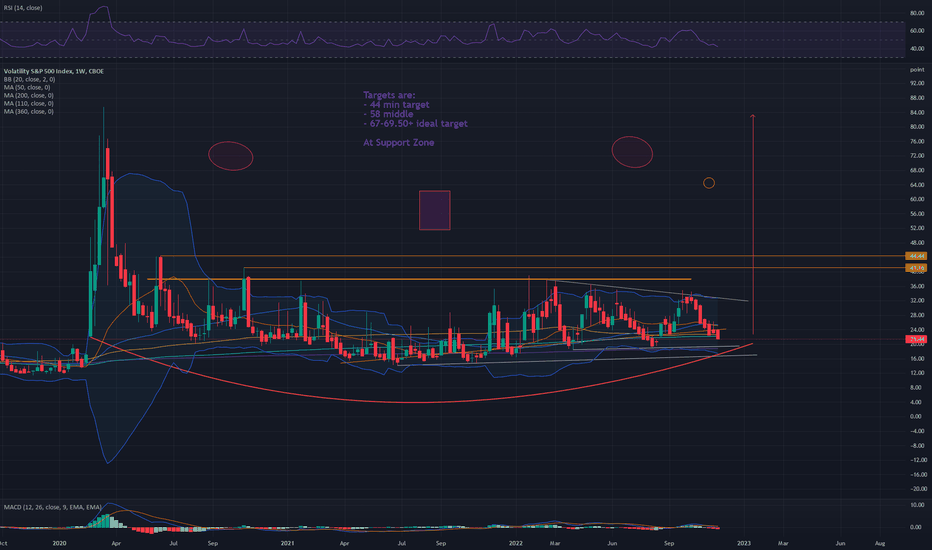Image resolution: width=932 pixels, height=550 pixels.
Task: Select the '- 58 middle' annotation line
Action: pos(388,114)
